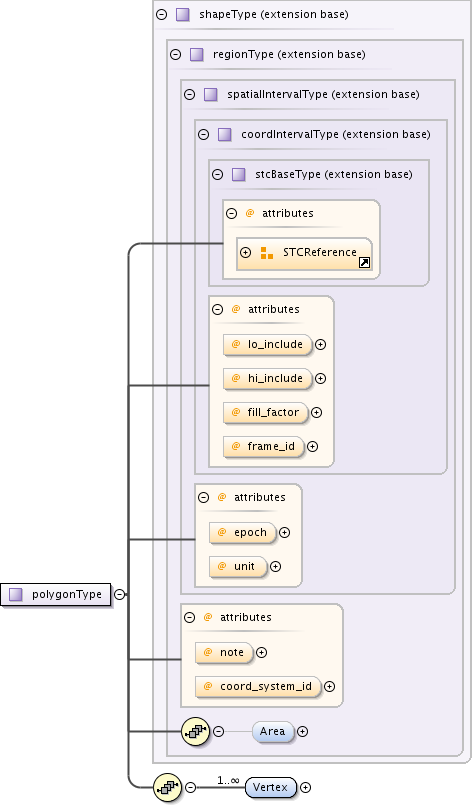Select the fill_factor attribute label
This screenshot has width=473, height=807.
click(x=273, y=412)
